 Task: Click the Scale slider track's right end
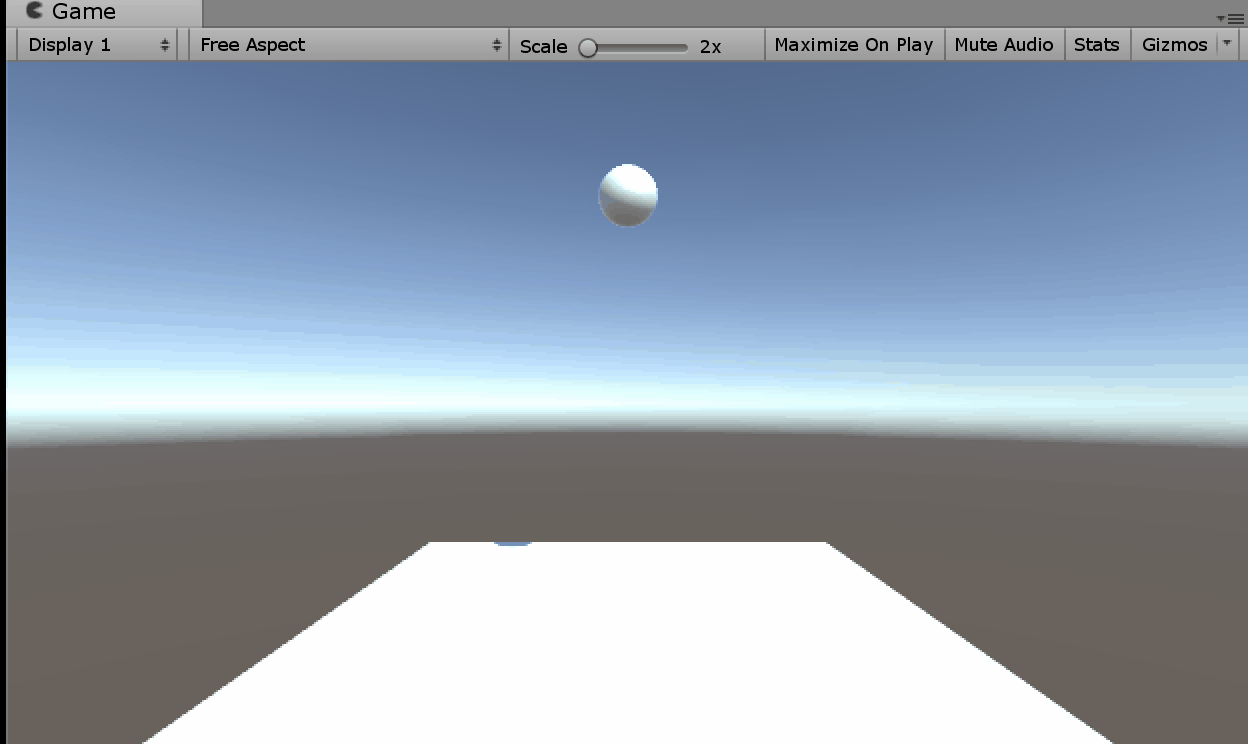[683, 47]
